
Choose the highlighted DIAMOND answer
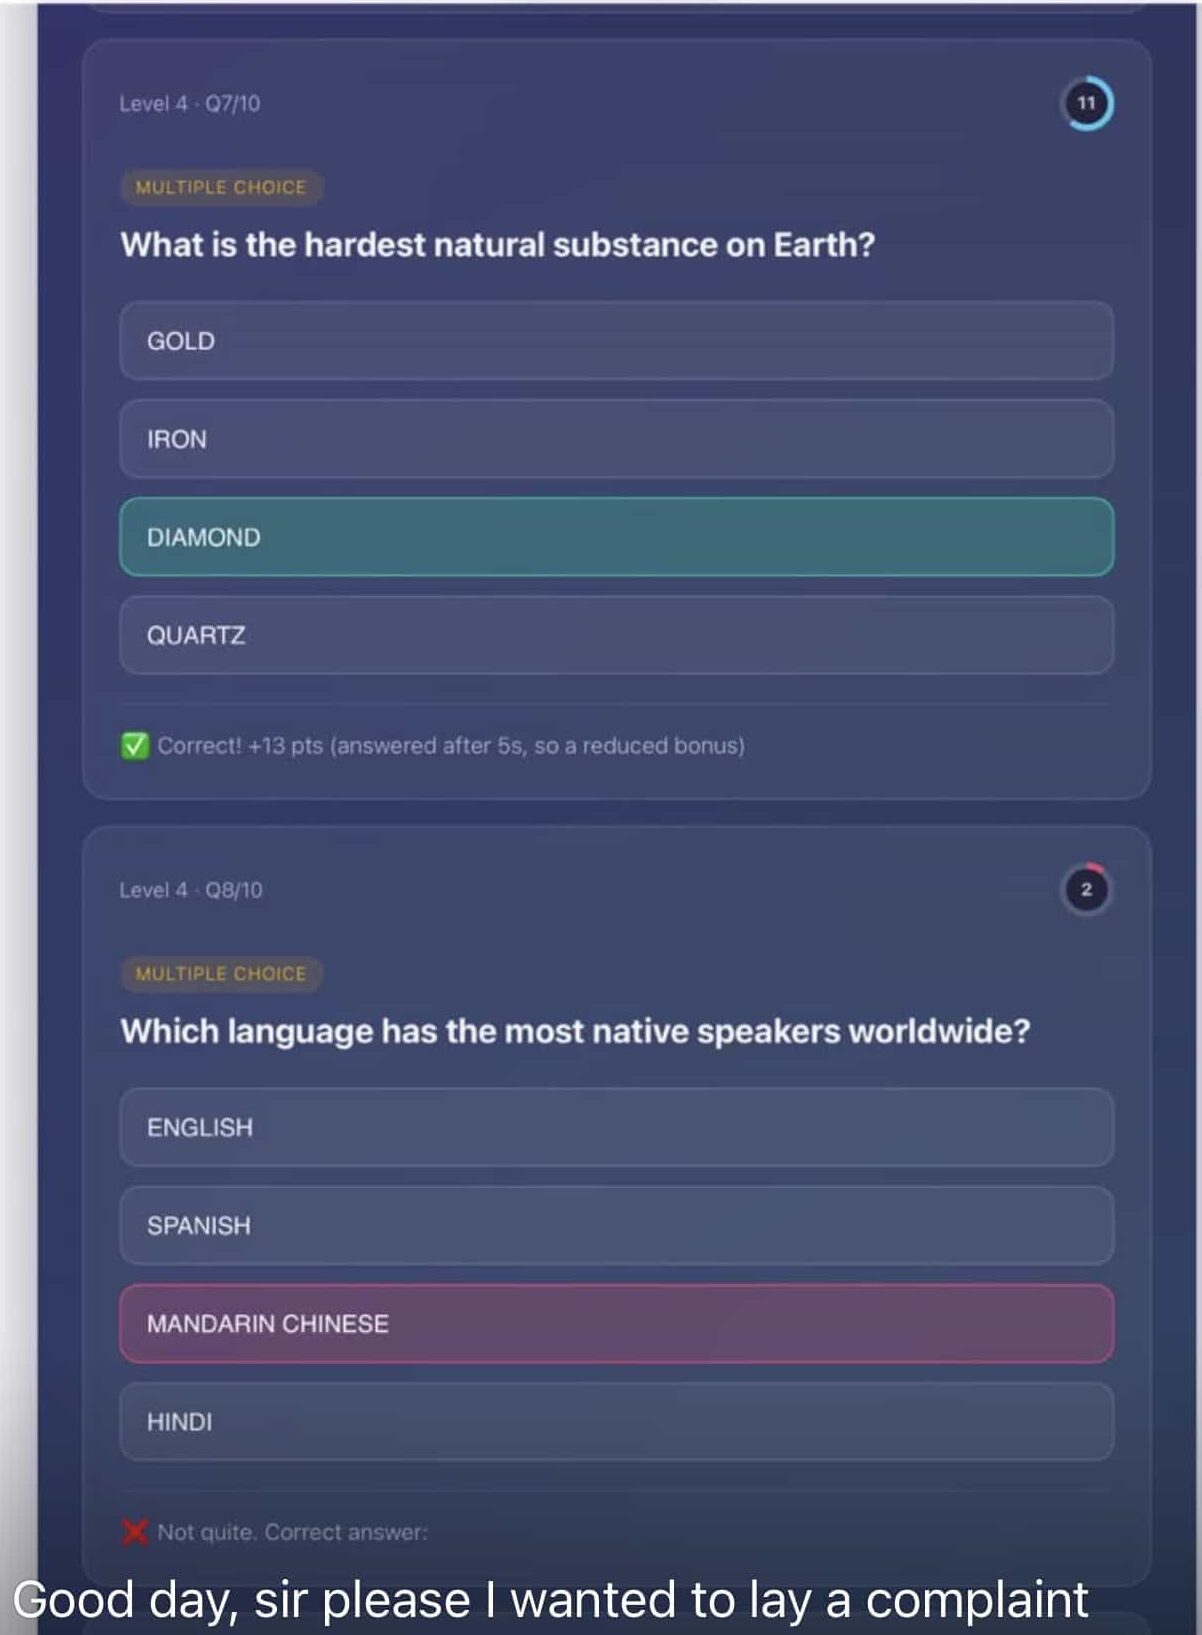616,537
